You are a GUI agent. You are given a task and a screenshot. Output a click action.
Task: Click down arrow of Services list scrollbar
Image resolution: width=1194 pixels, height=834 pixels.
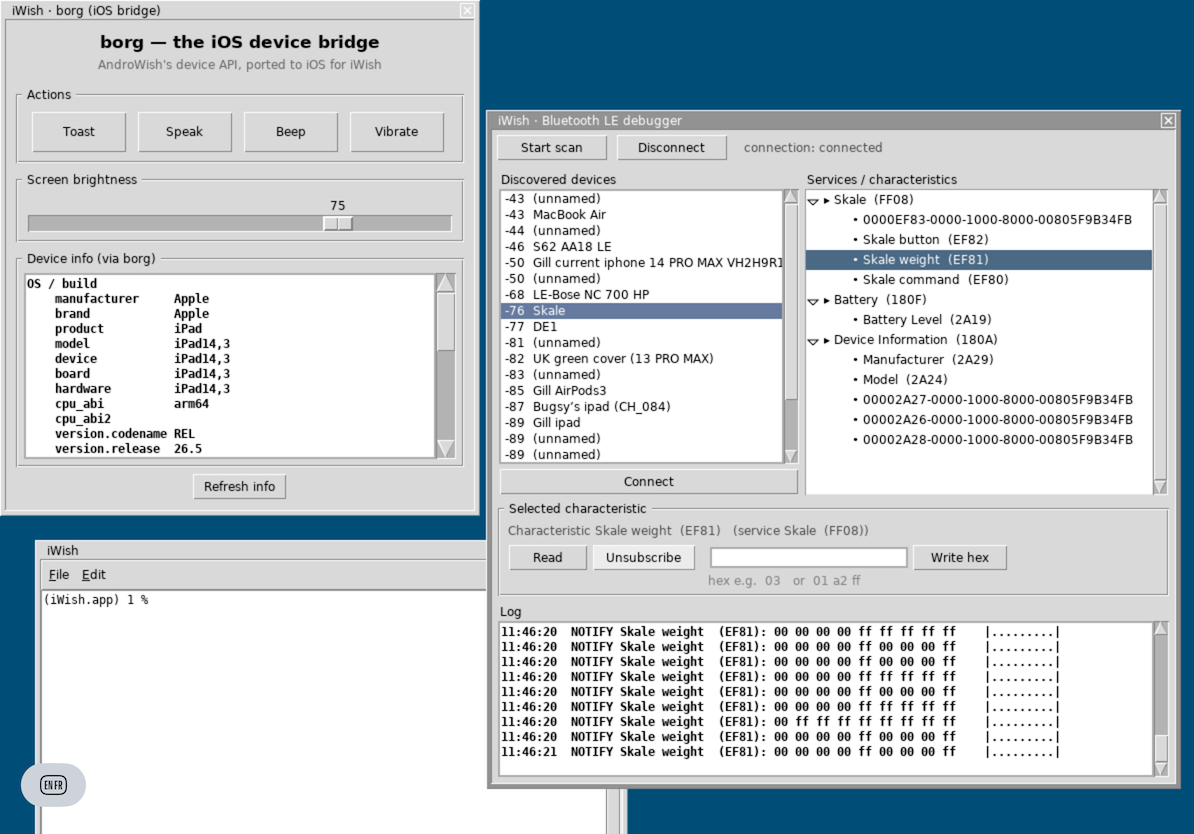point(1160,486)
